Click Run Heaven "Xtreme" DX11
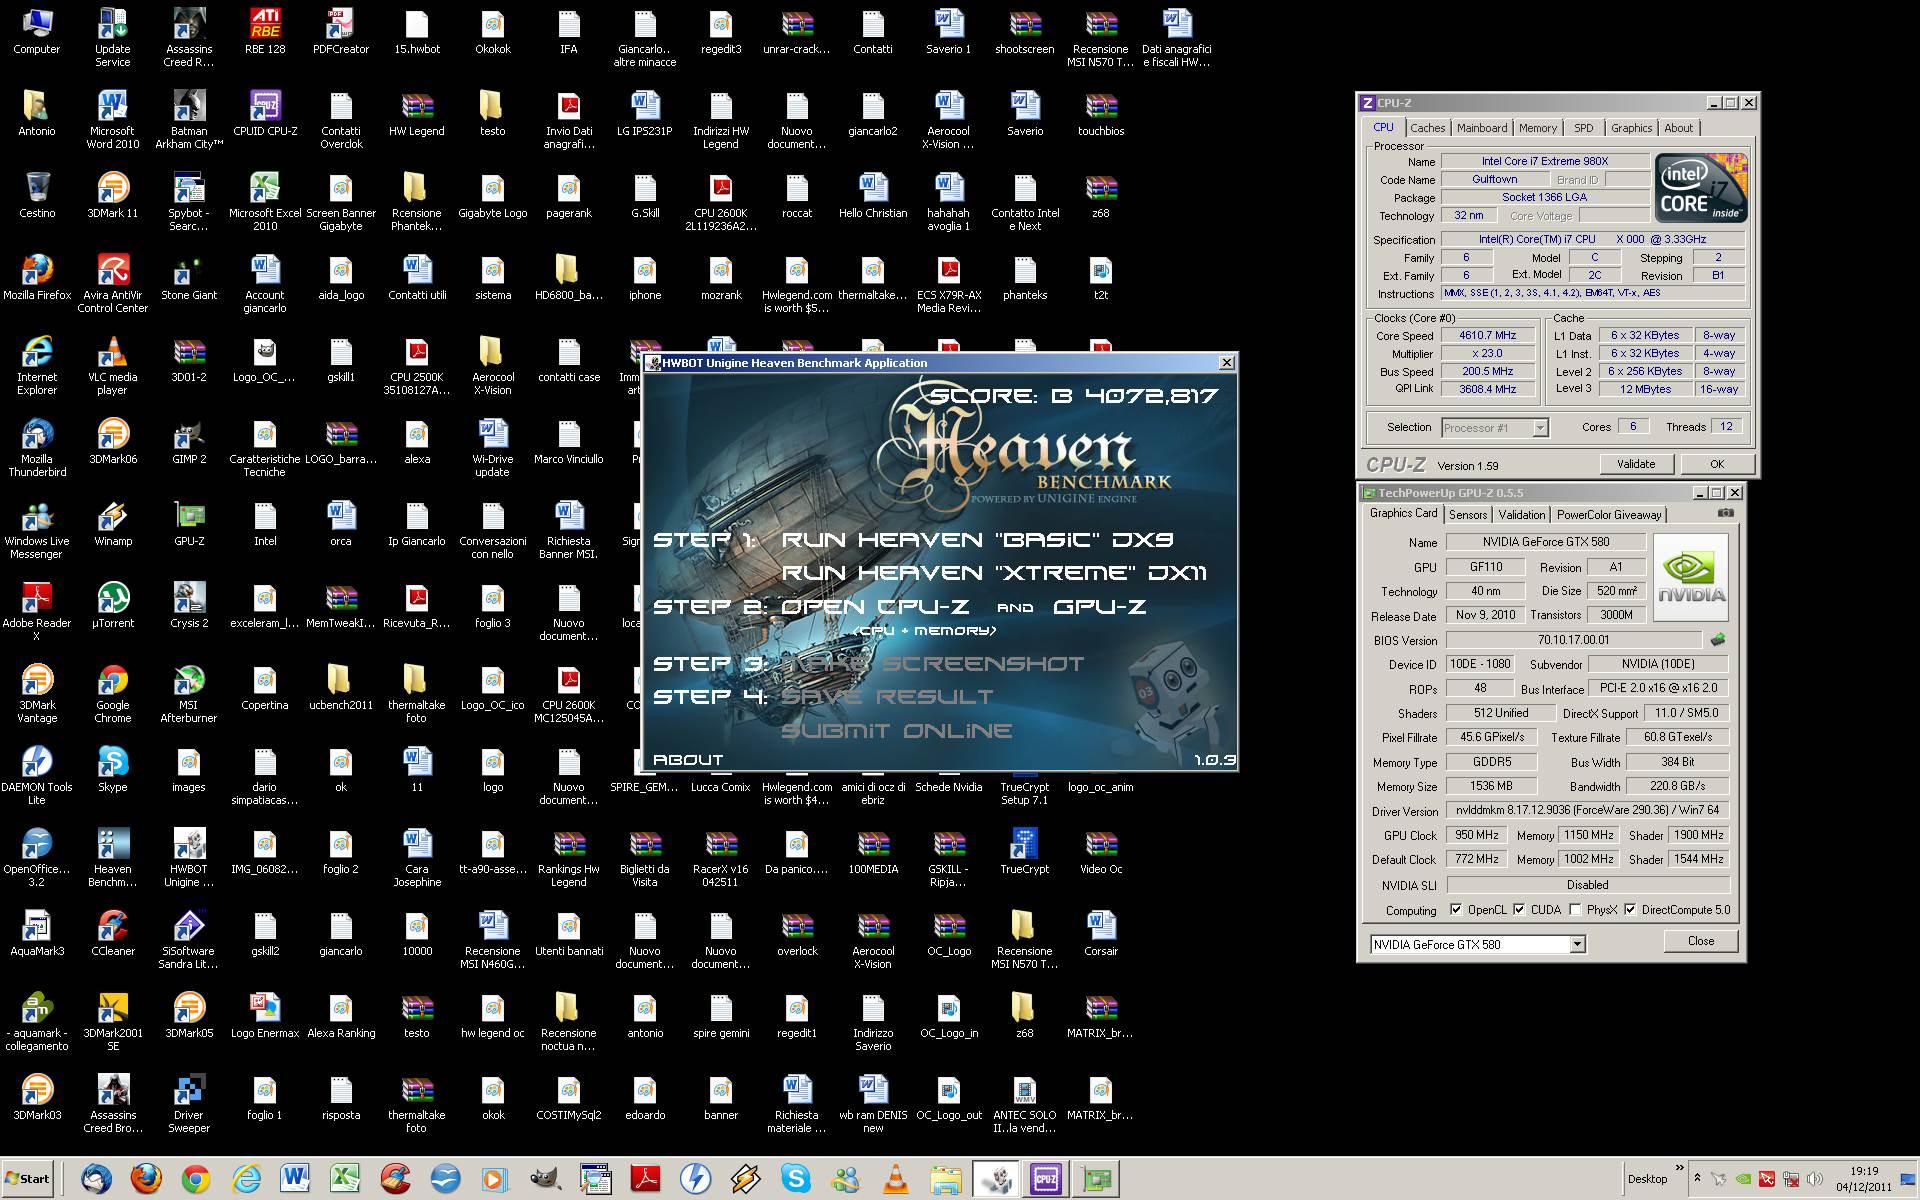1920x1200 pixels. pos(993,573)
